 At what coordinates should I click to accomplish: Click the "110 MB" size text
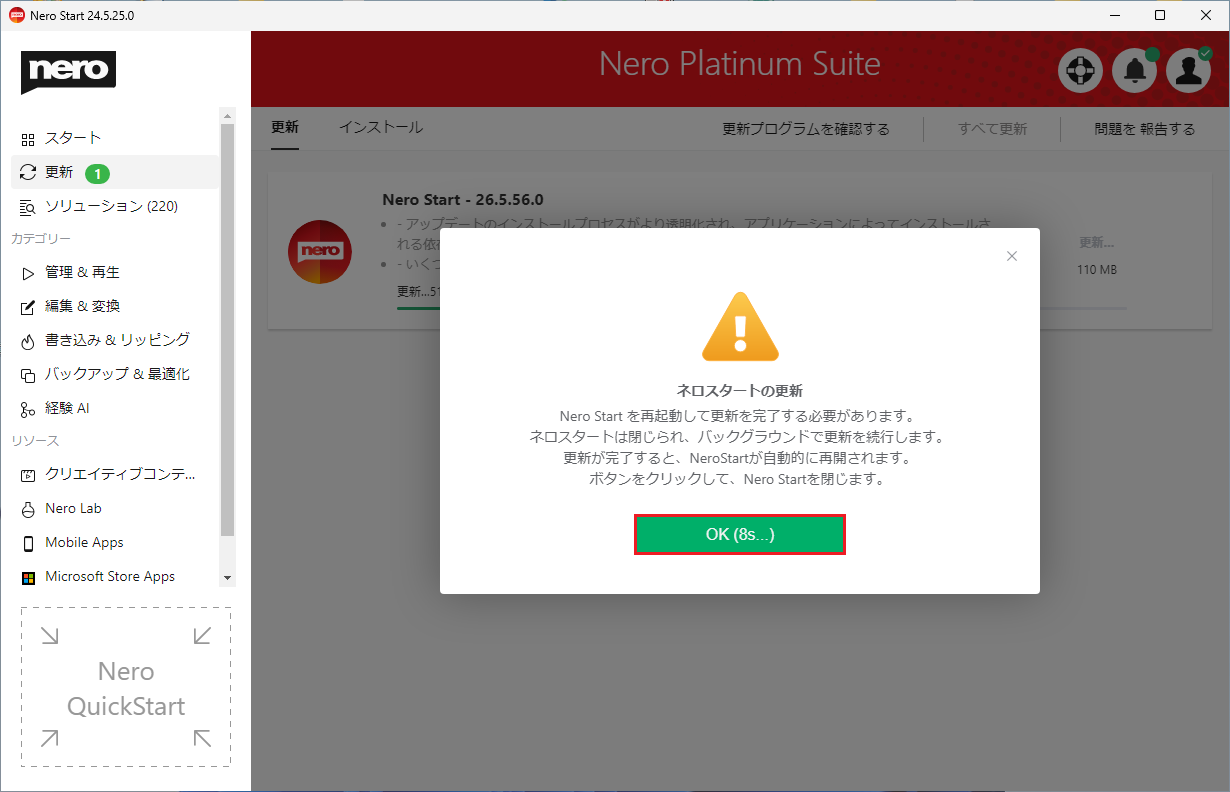pyautogui.click(x=1097, y=270)
